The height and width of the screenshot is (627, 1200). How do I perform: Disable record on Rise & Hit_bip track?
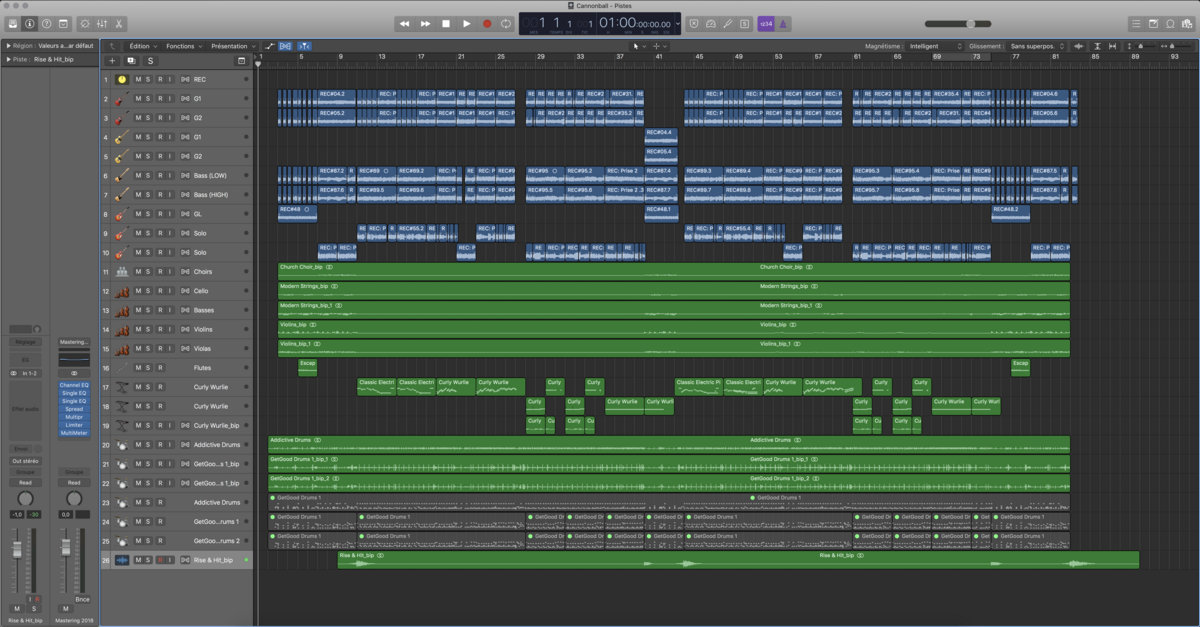tap(159, 560)
